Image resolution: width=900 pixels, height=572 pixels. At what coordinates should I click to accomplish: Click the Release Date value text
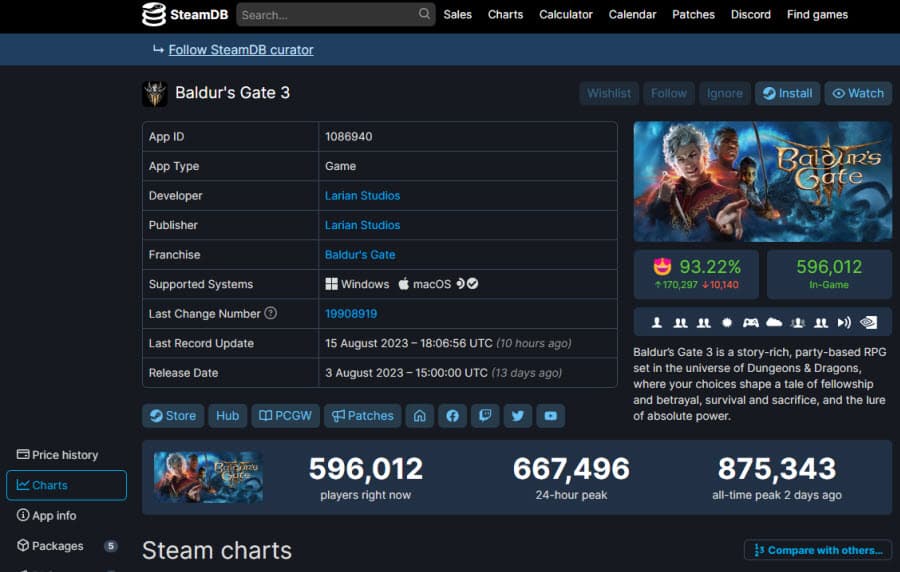coord(443,373)
